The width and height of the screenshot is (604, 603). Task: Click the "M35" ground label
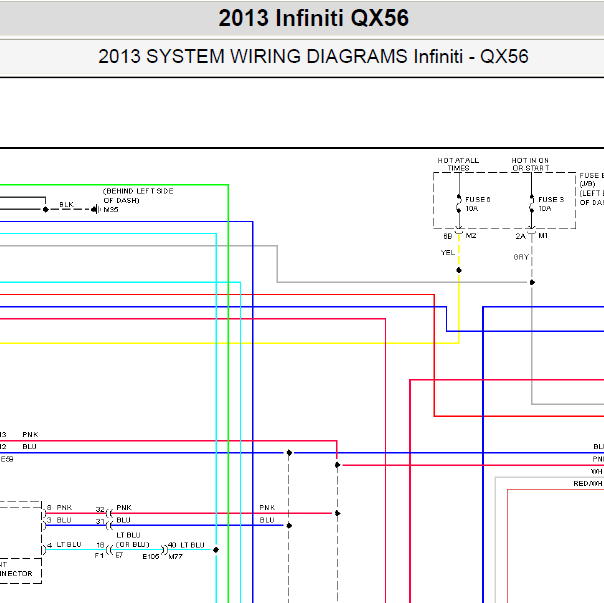111,210
